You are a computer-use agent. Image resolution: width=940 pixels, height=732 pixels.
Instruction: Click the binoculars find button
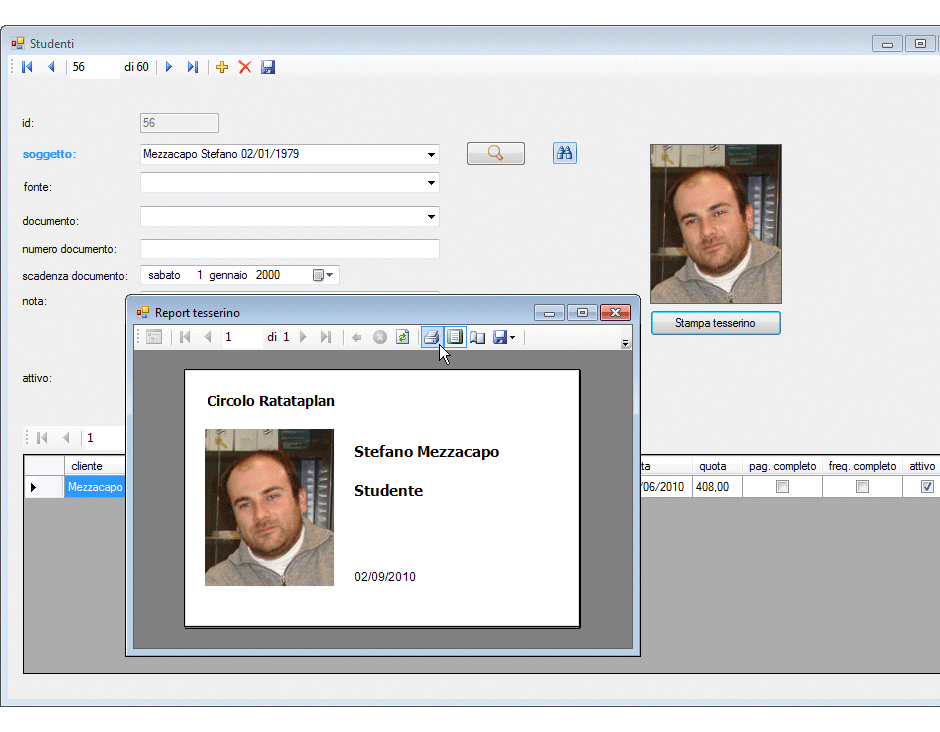pos(565,153)
